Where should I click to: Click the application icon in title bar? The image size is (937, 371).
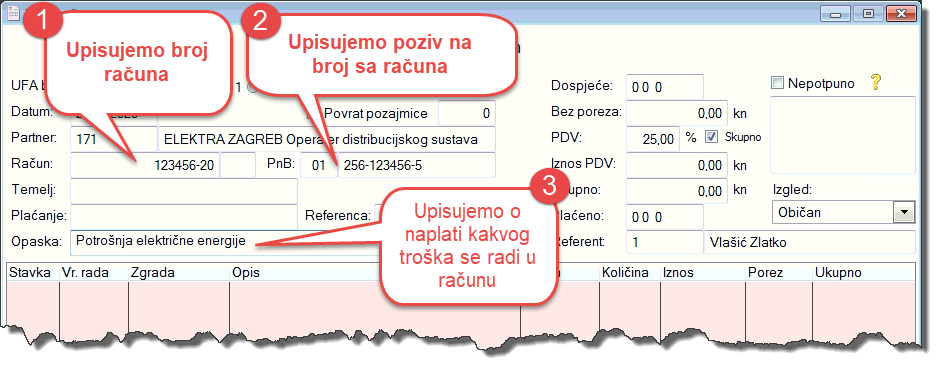coord(13,13)
